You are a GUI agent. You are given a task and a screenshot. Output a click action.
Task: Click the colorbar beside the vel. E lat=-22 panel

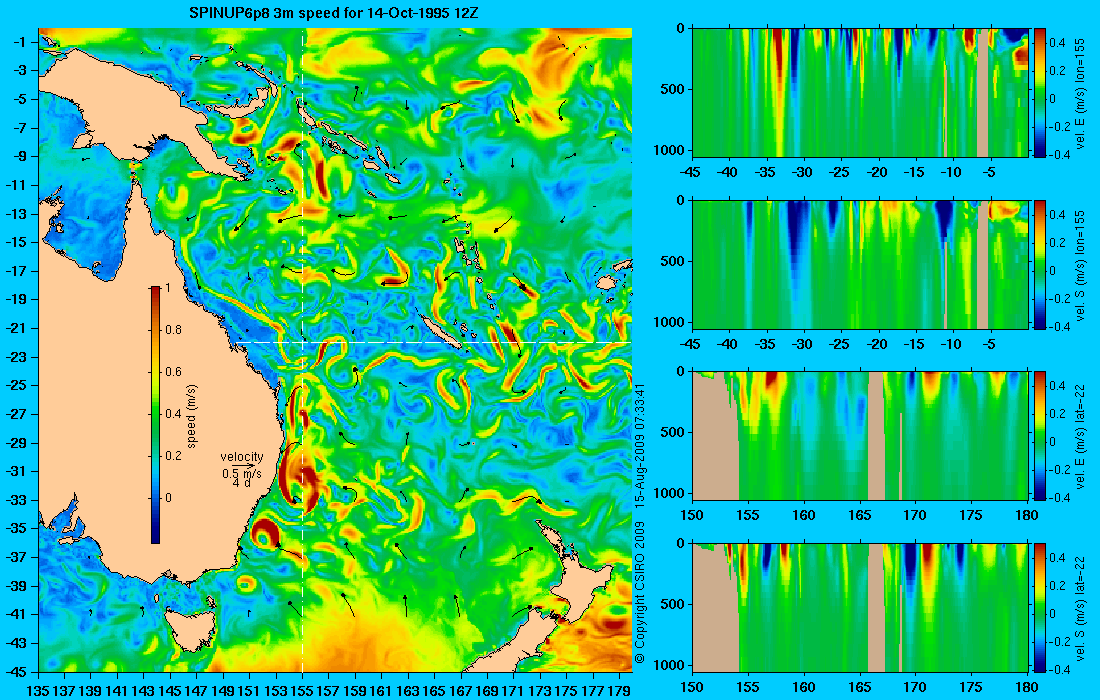(1040, 436)
